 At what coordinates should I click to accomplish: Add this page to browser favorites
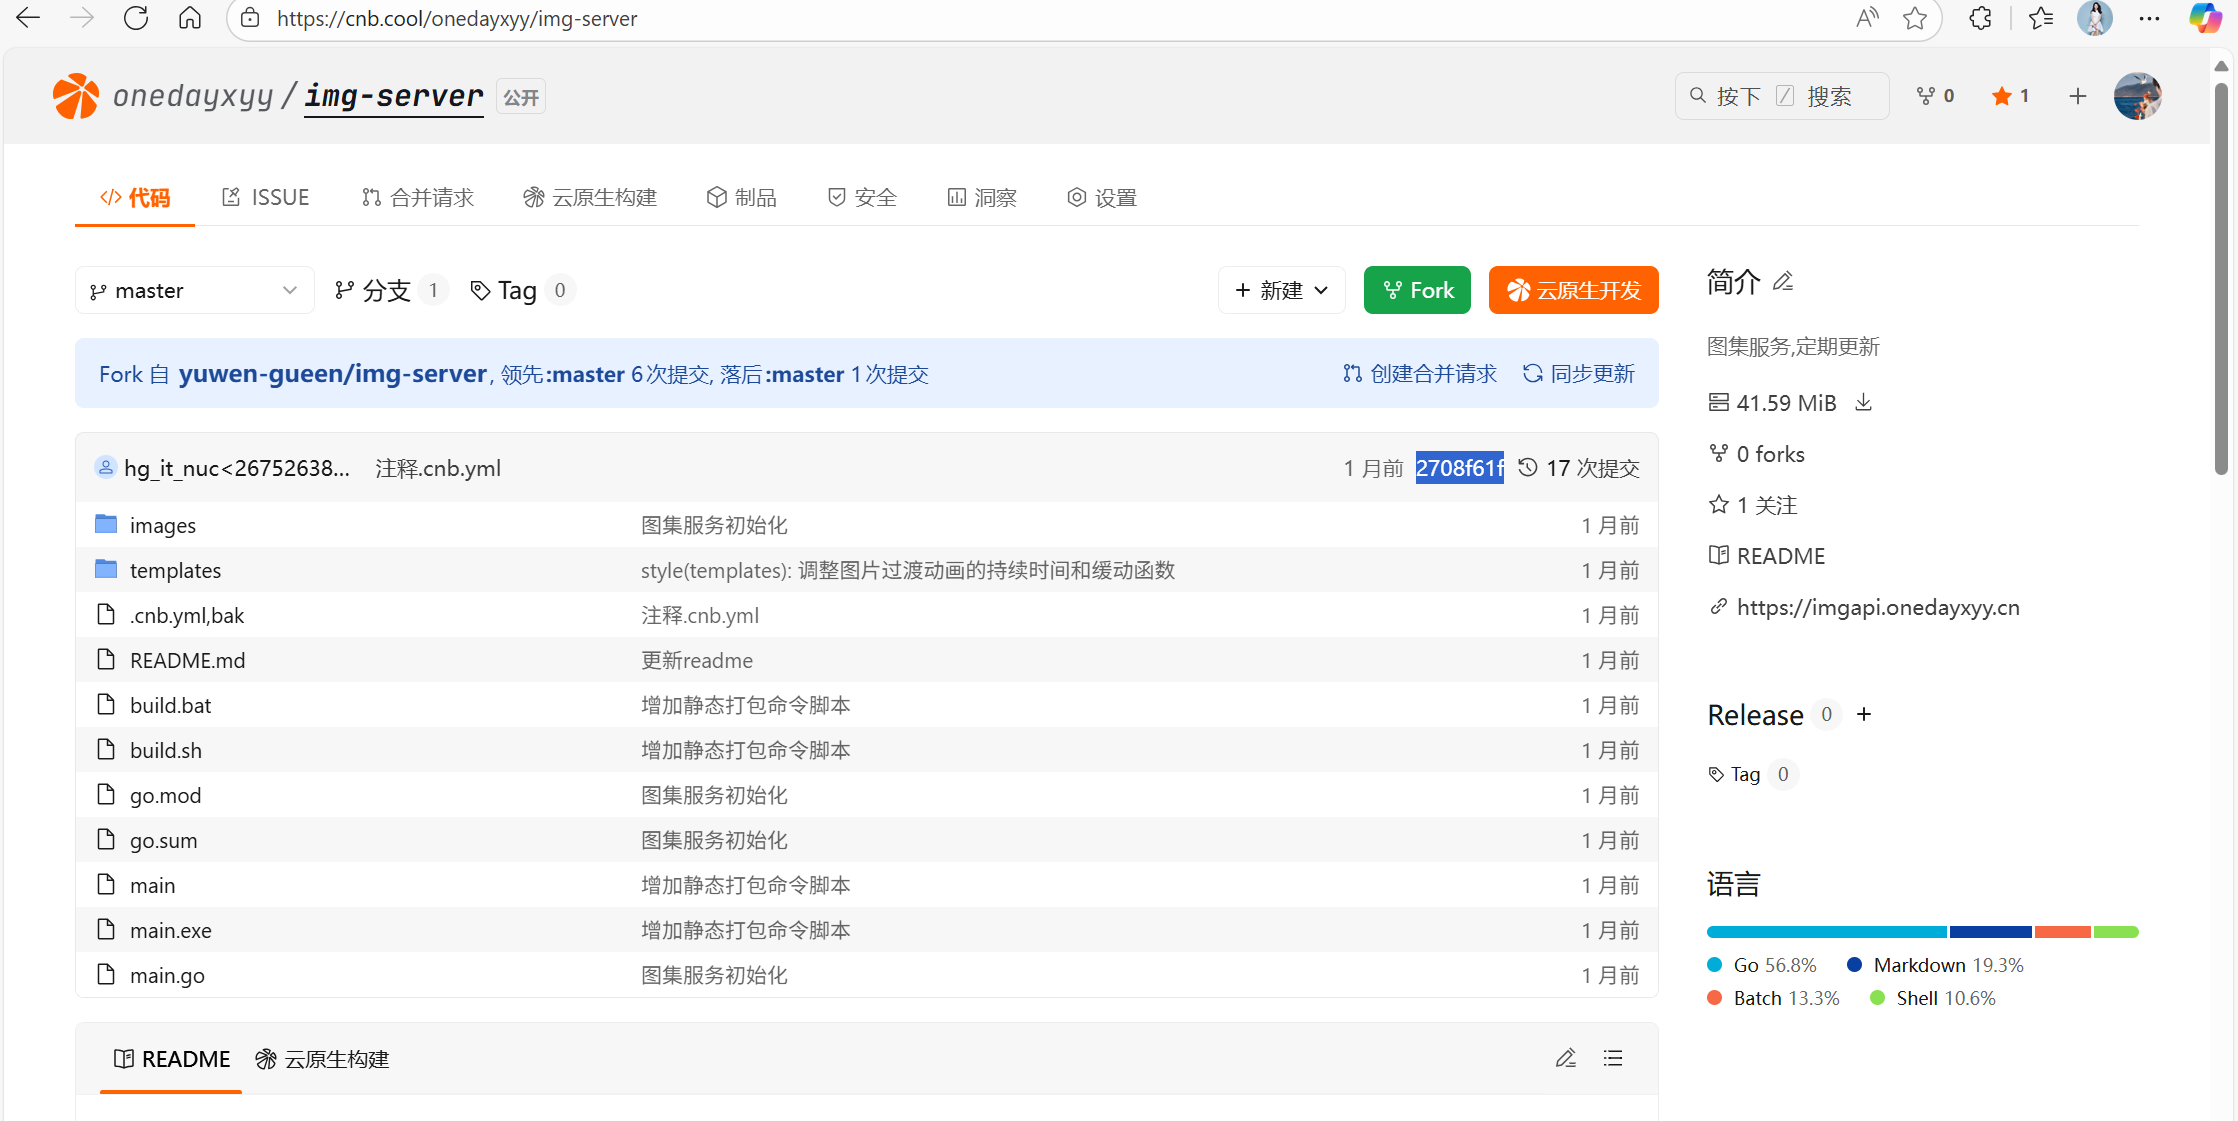(x=1914, y=18)
